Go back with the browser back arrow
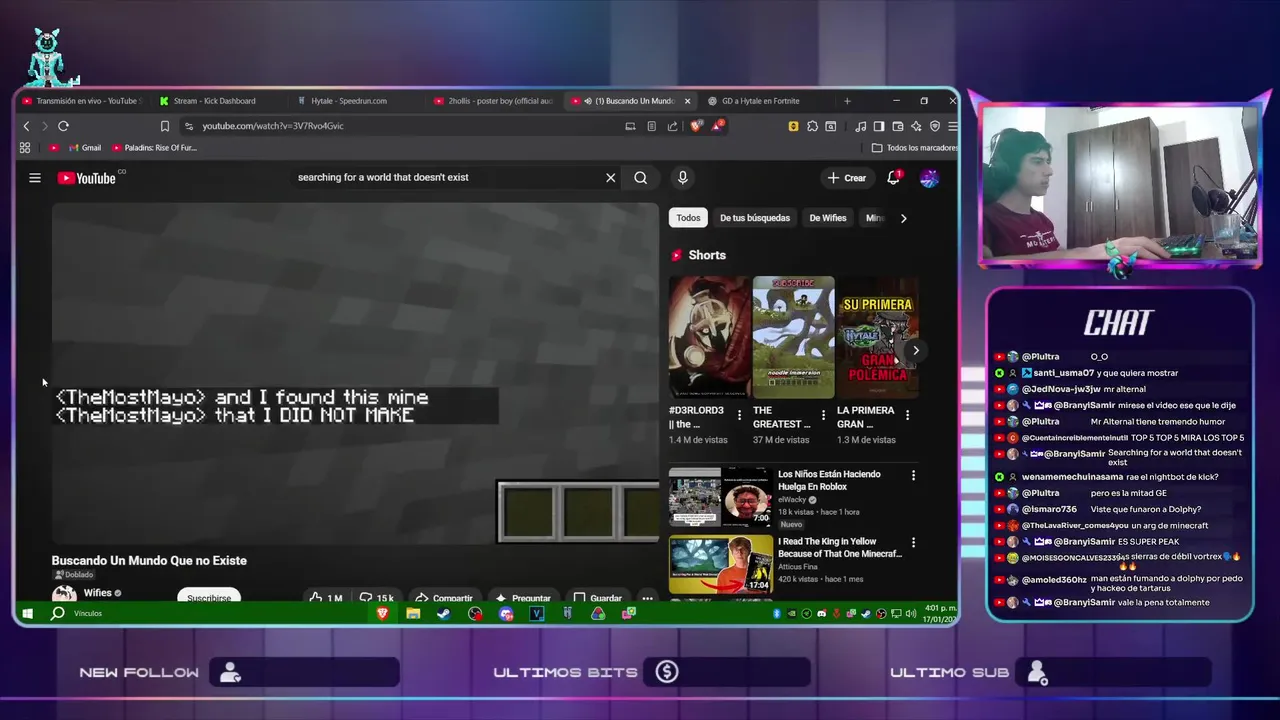Screen dimensions: 1280x720 tap(27, 126)
